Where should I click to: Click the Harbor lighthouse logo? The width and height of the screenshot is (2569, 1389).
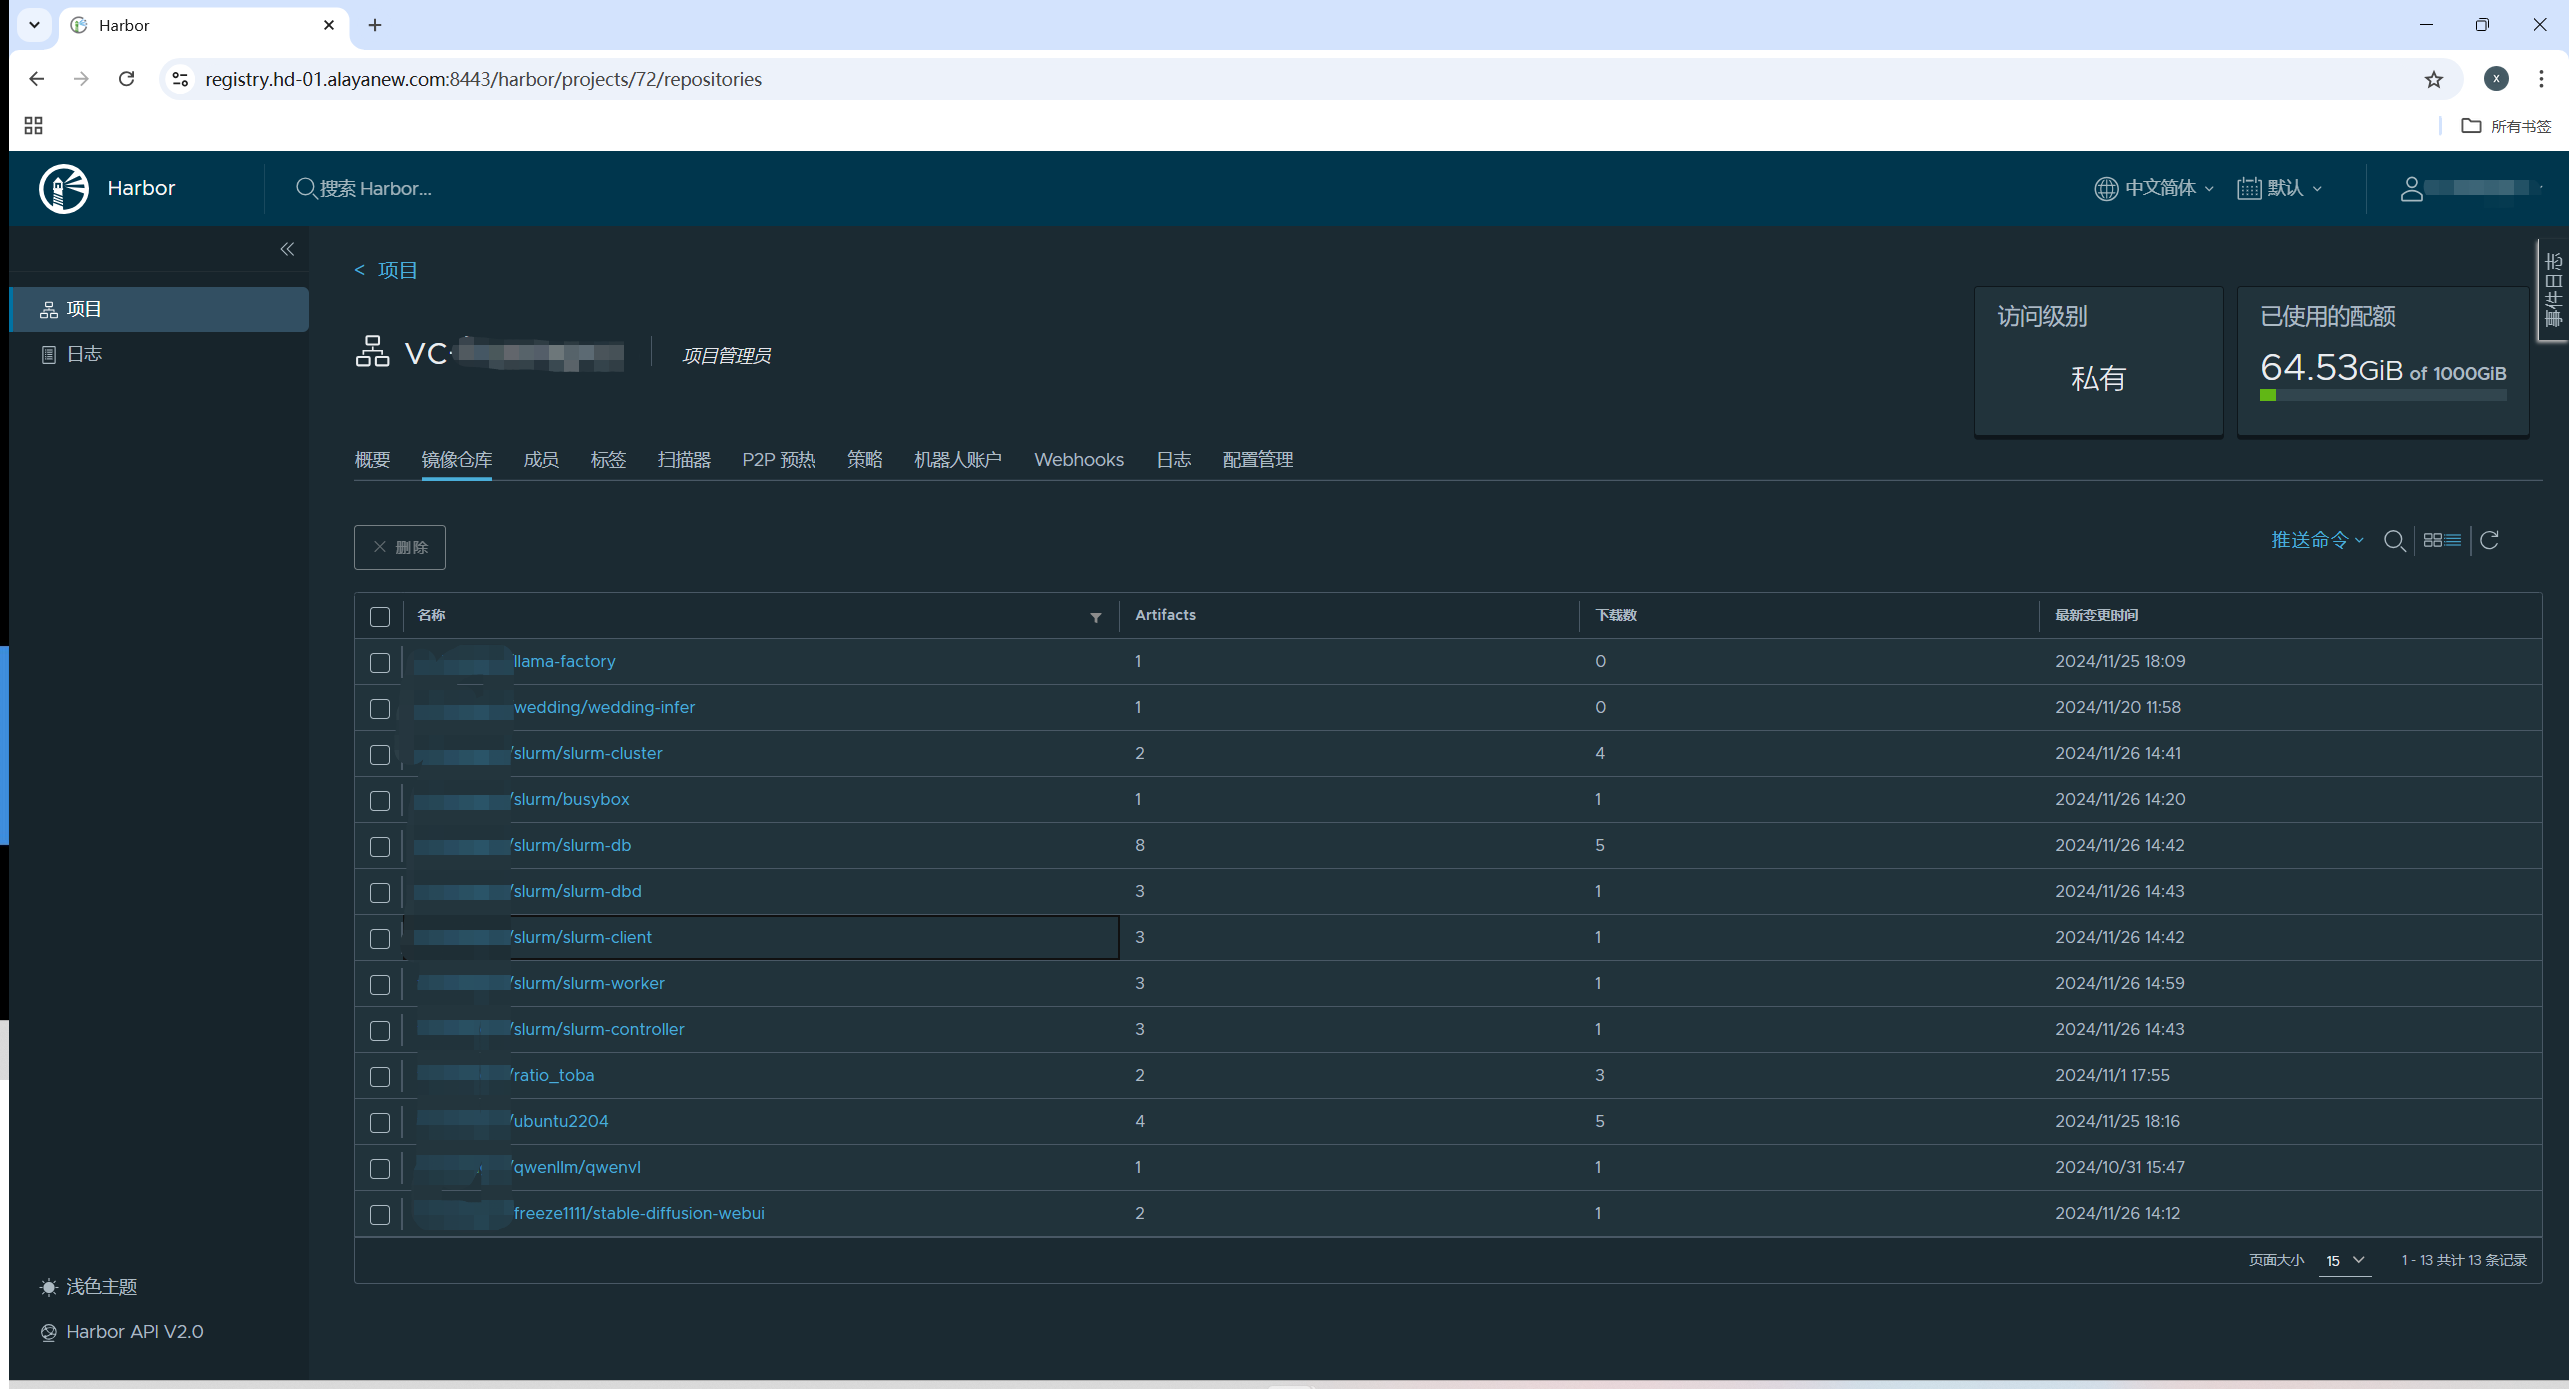point(64,188)
